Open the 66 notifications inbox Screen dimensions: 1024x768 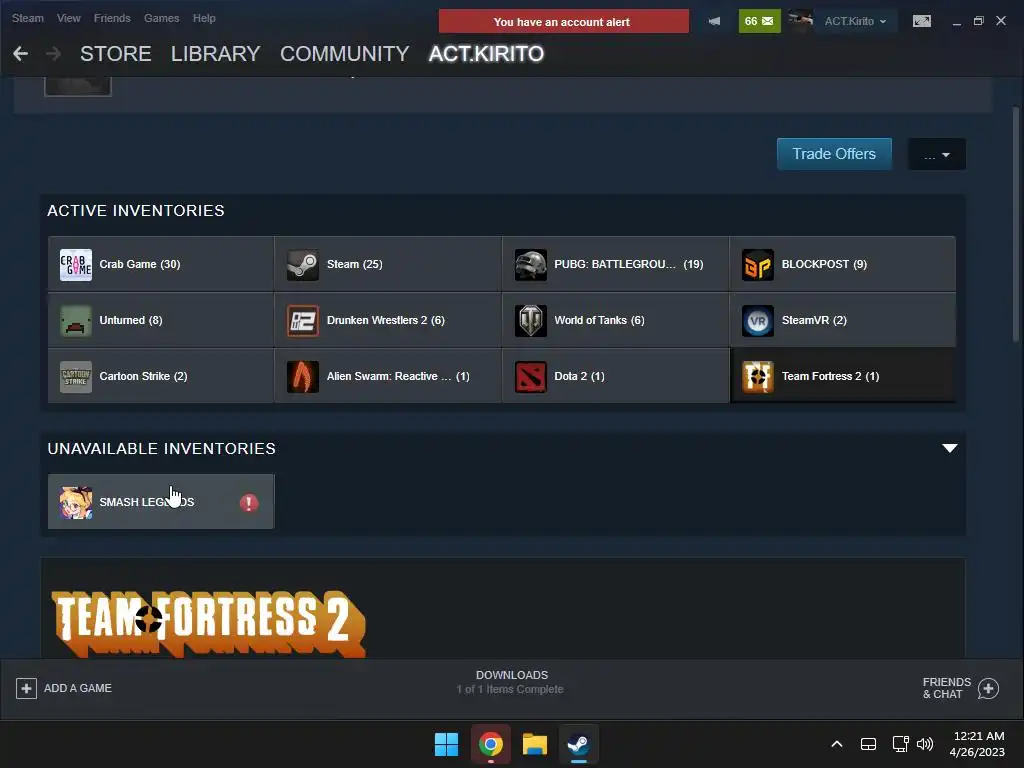759,21
